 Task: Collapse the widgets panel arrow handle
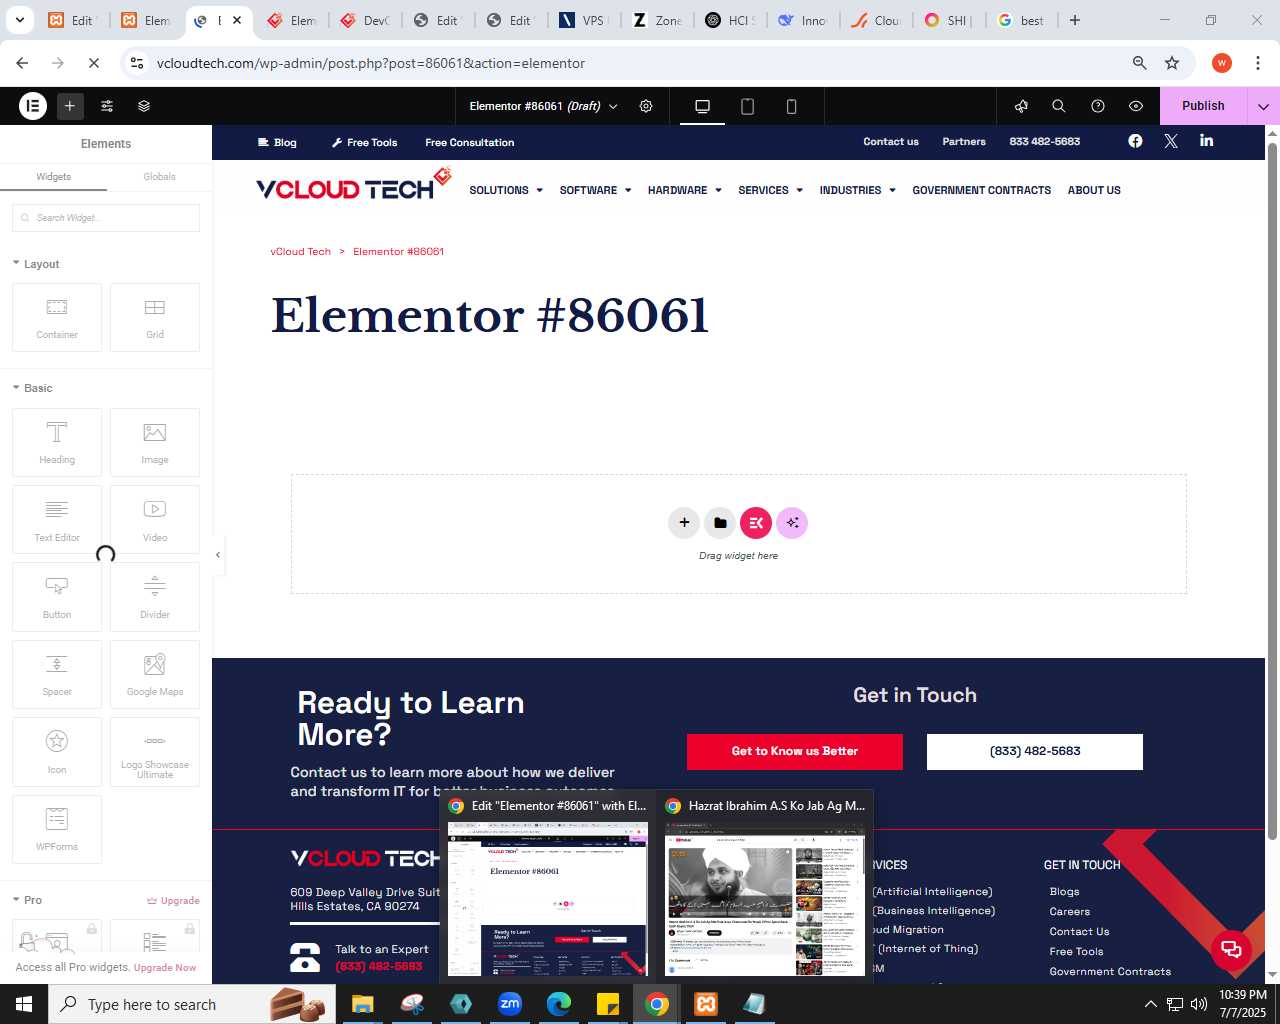[x=218, y=554]
